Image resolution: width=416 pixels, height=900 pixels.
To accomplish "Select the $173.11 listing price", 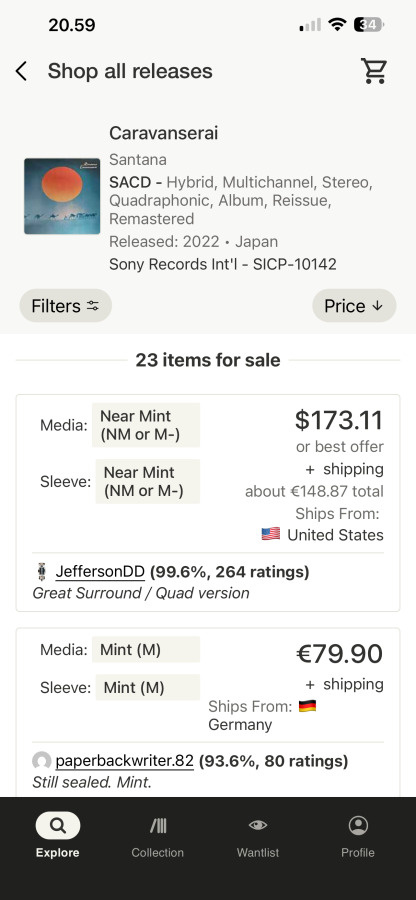I will (339, 421).
